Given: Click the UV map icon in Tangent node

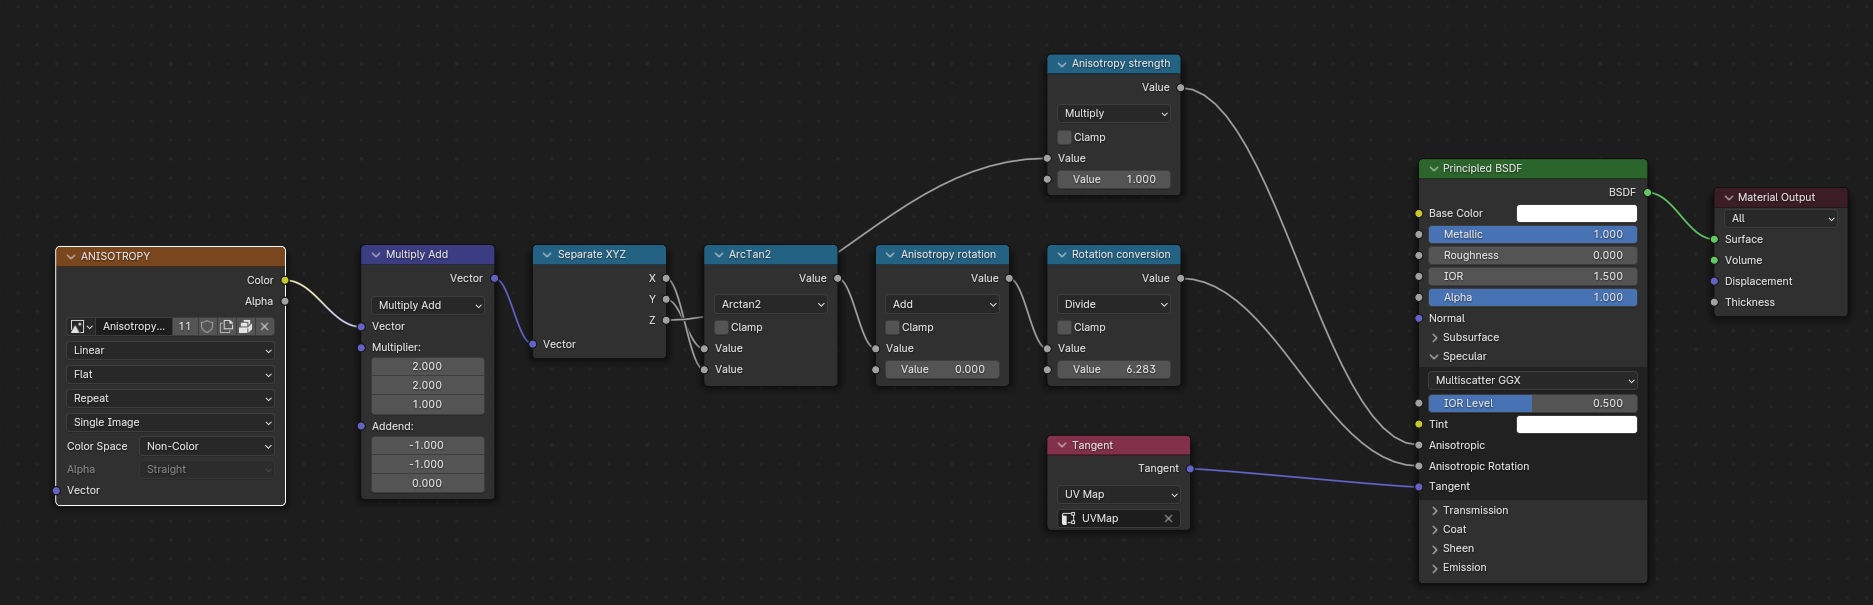Looking at the screenshot, I should pyautogui.click(x=1069, y=519).
